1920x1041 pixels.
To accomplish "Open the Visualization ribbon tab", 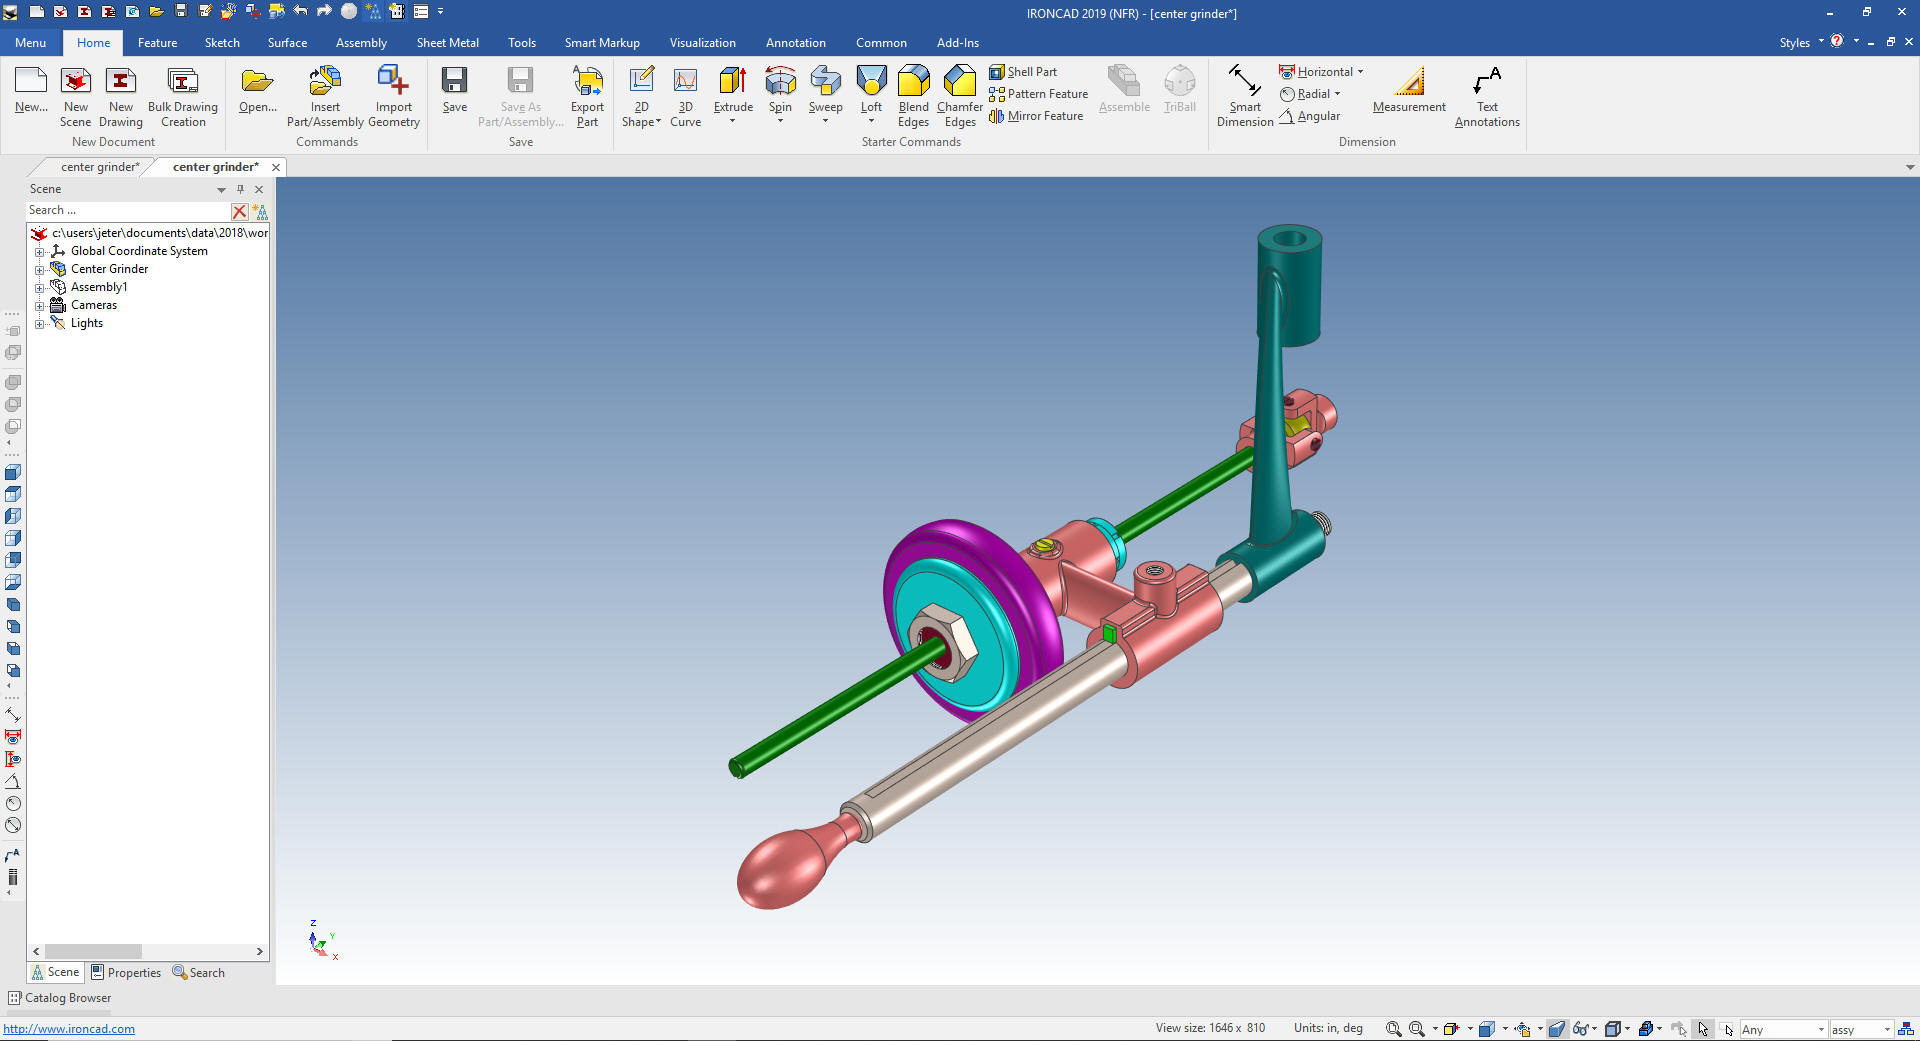I will [702, 43].
